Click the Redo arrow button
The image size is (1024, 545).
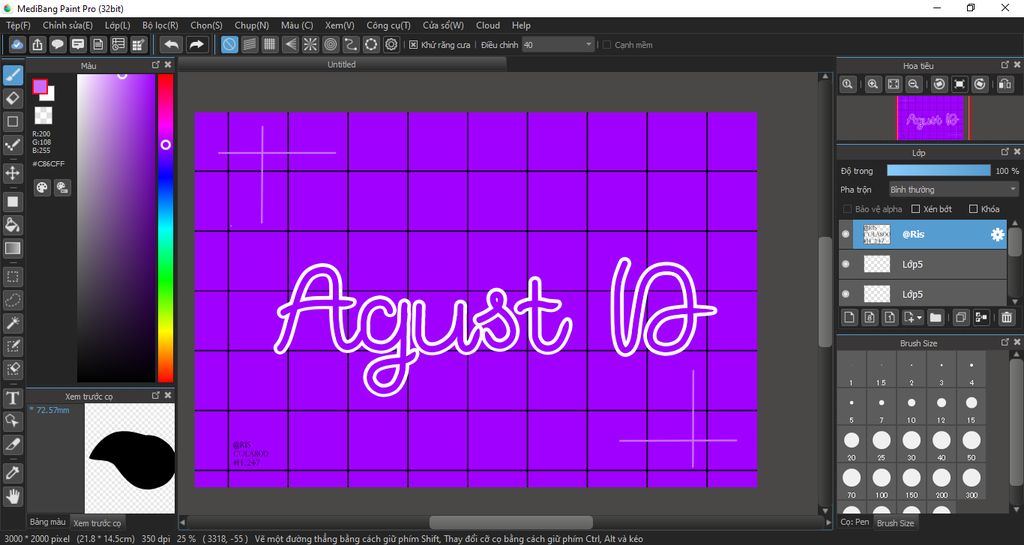(196, 44)
